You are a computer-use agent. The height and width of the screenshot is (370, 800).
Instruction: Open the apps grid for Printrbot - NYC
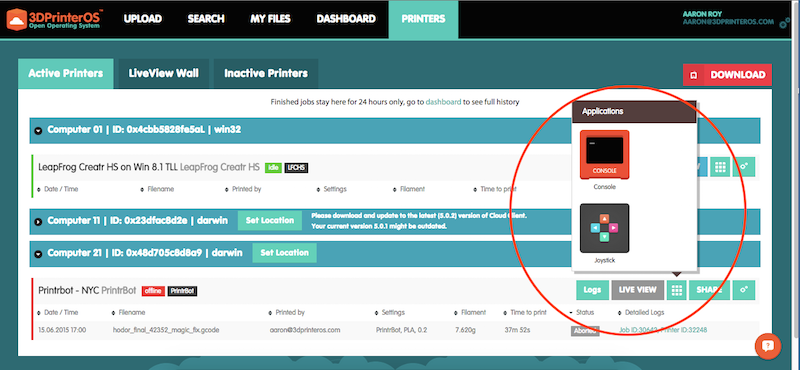click(x=677, y=290)
